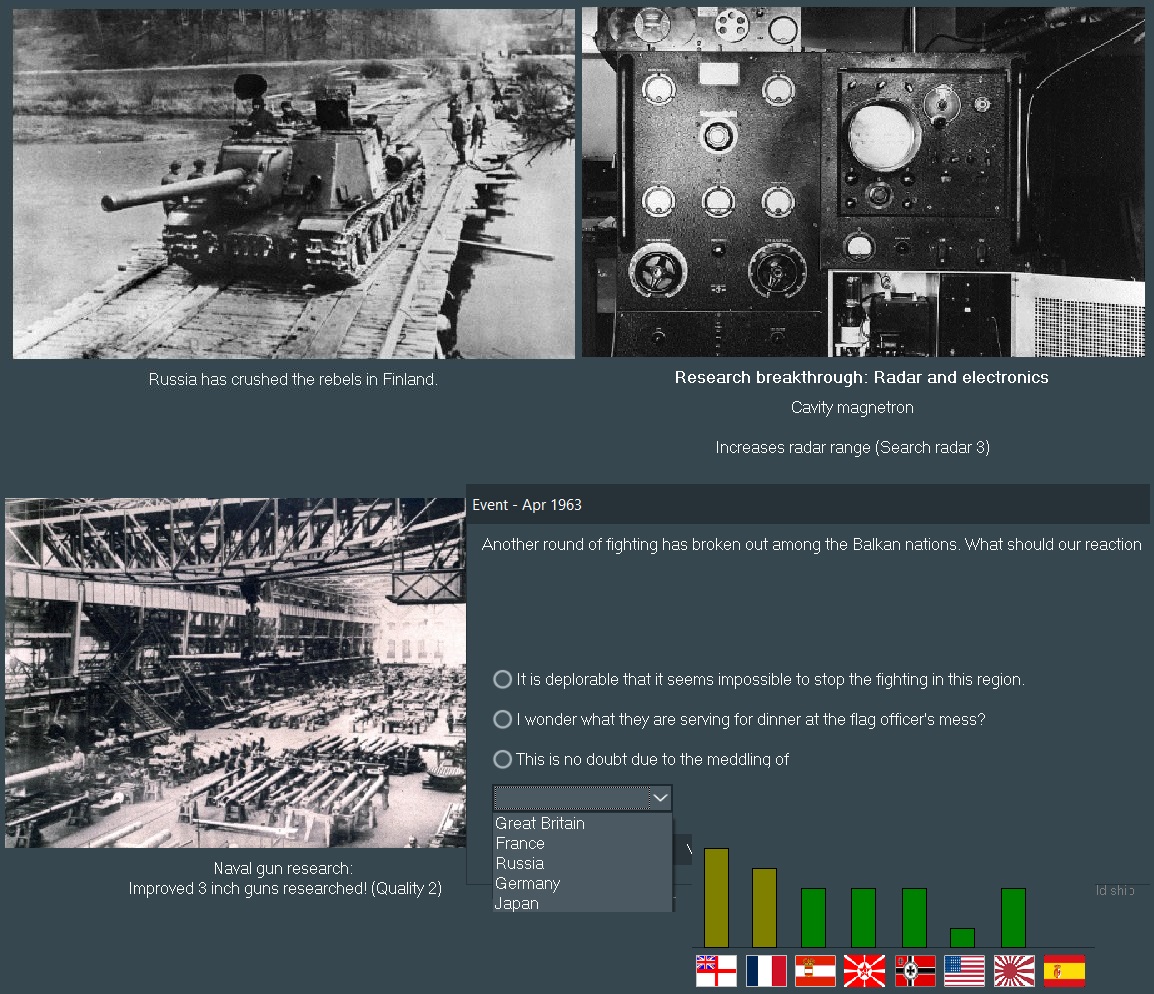Click the France olive strength bar

point(764,908)
